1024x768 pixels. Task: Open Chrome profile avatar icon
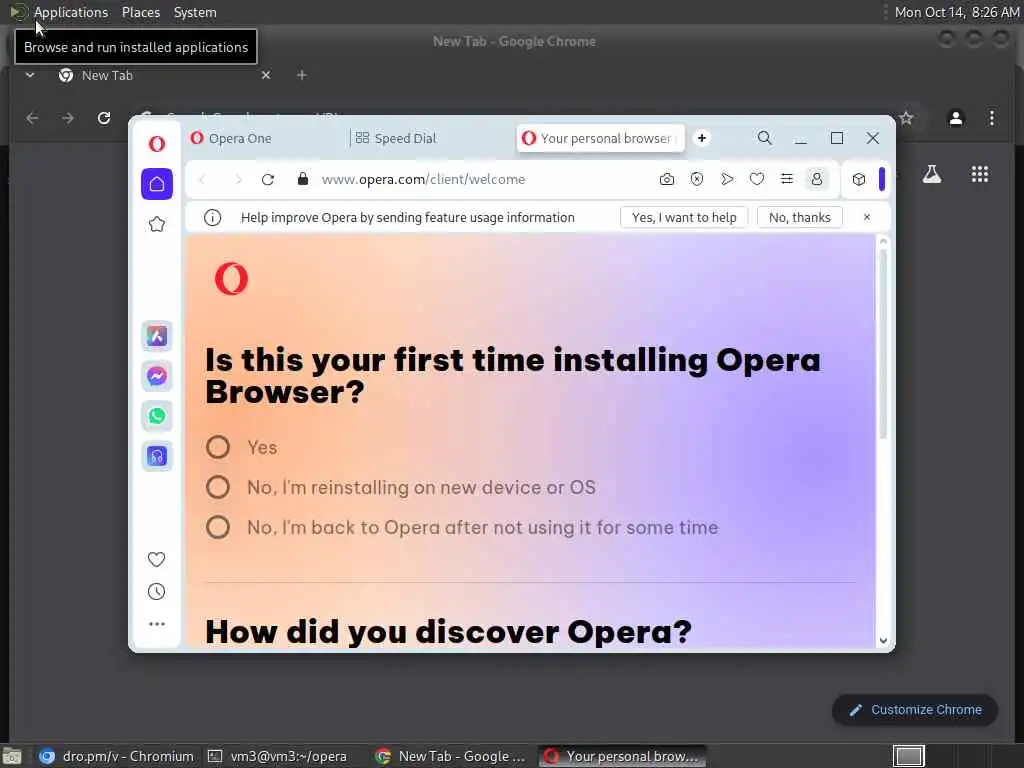(x=956, y=118)
